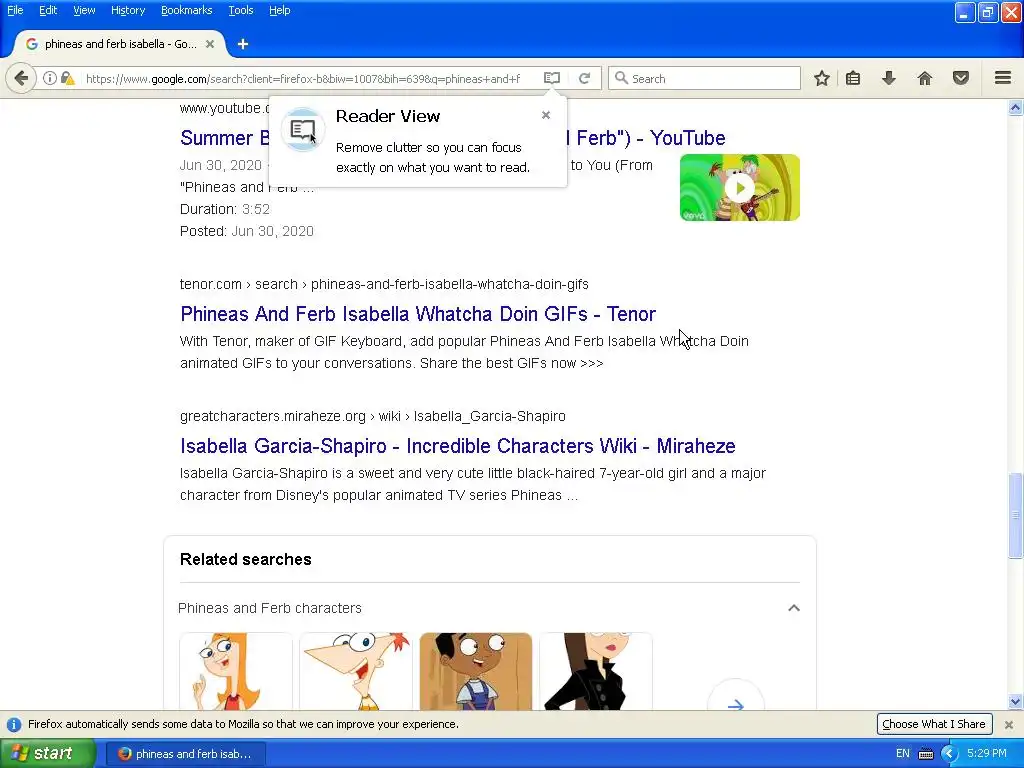Expand hidden tray icons arrow
Image resolution: width=1024 pixels, height=768 pixels.
tap(949, 754)
